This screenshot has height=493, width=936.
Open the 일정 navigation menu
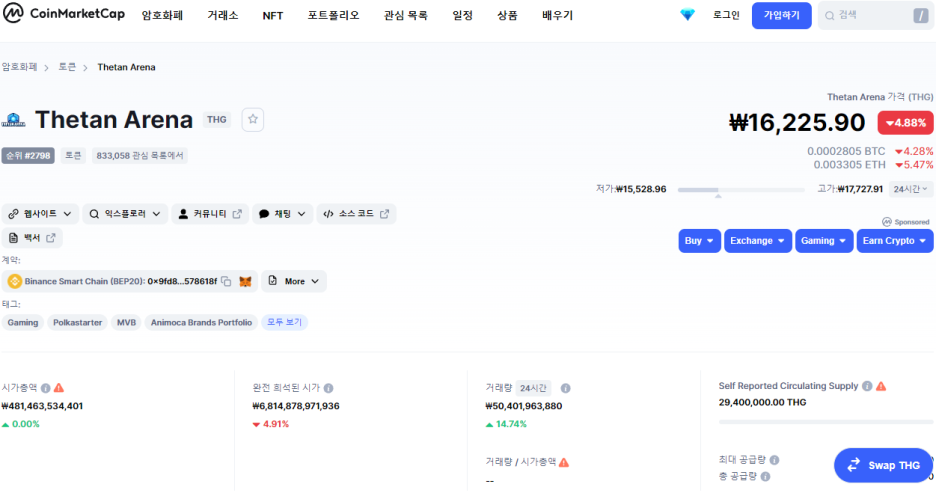(x=463, y=16)
